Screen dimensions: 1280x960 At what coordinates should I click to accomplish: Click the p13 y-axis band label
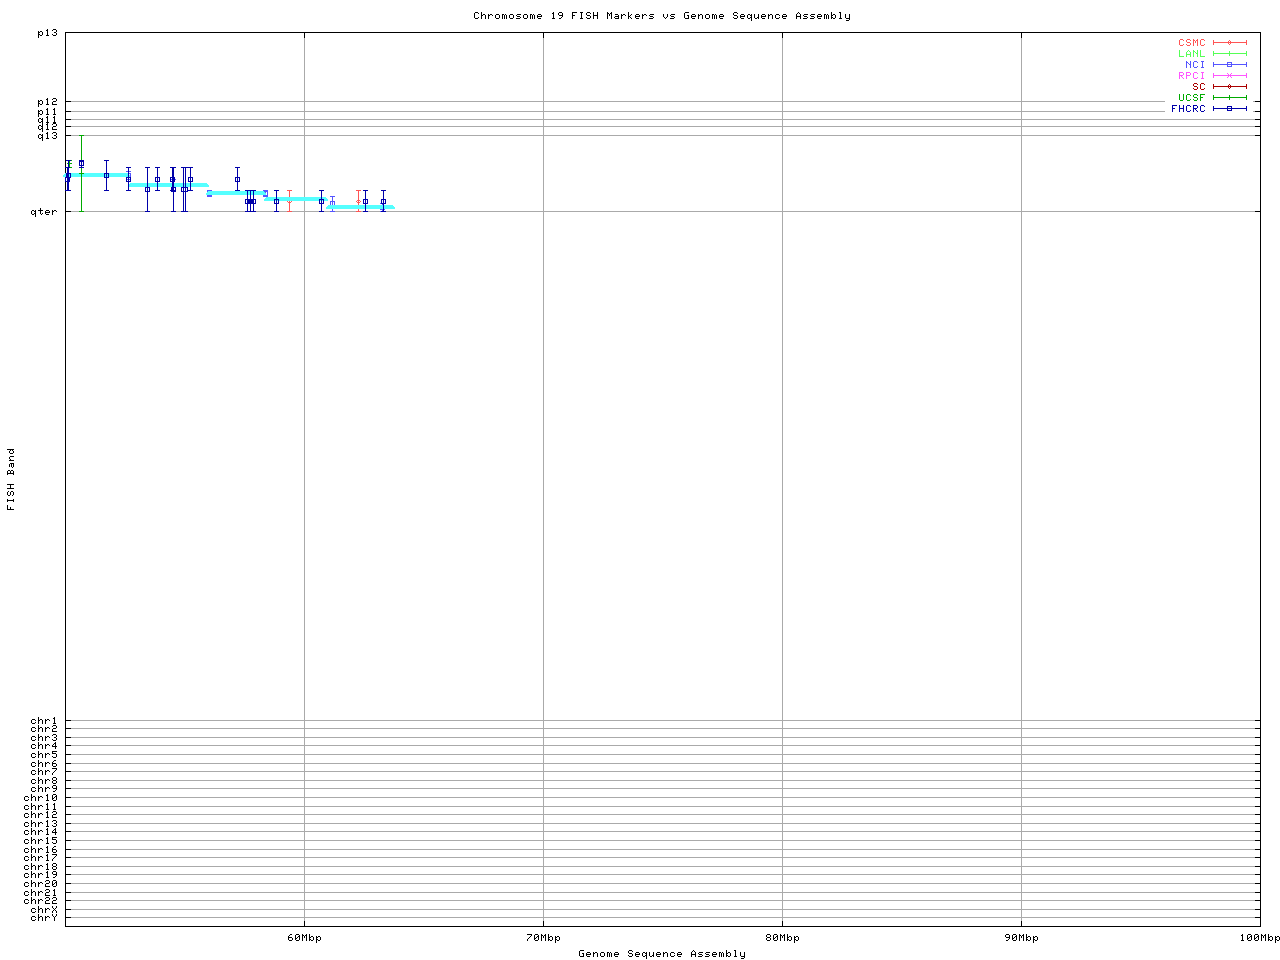[x=47, y=33]
